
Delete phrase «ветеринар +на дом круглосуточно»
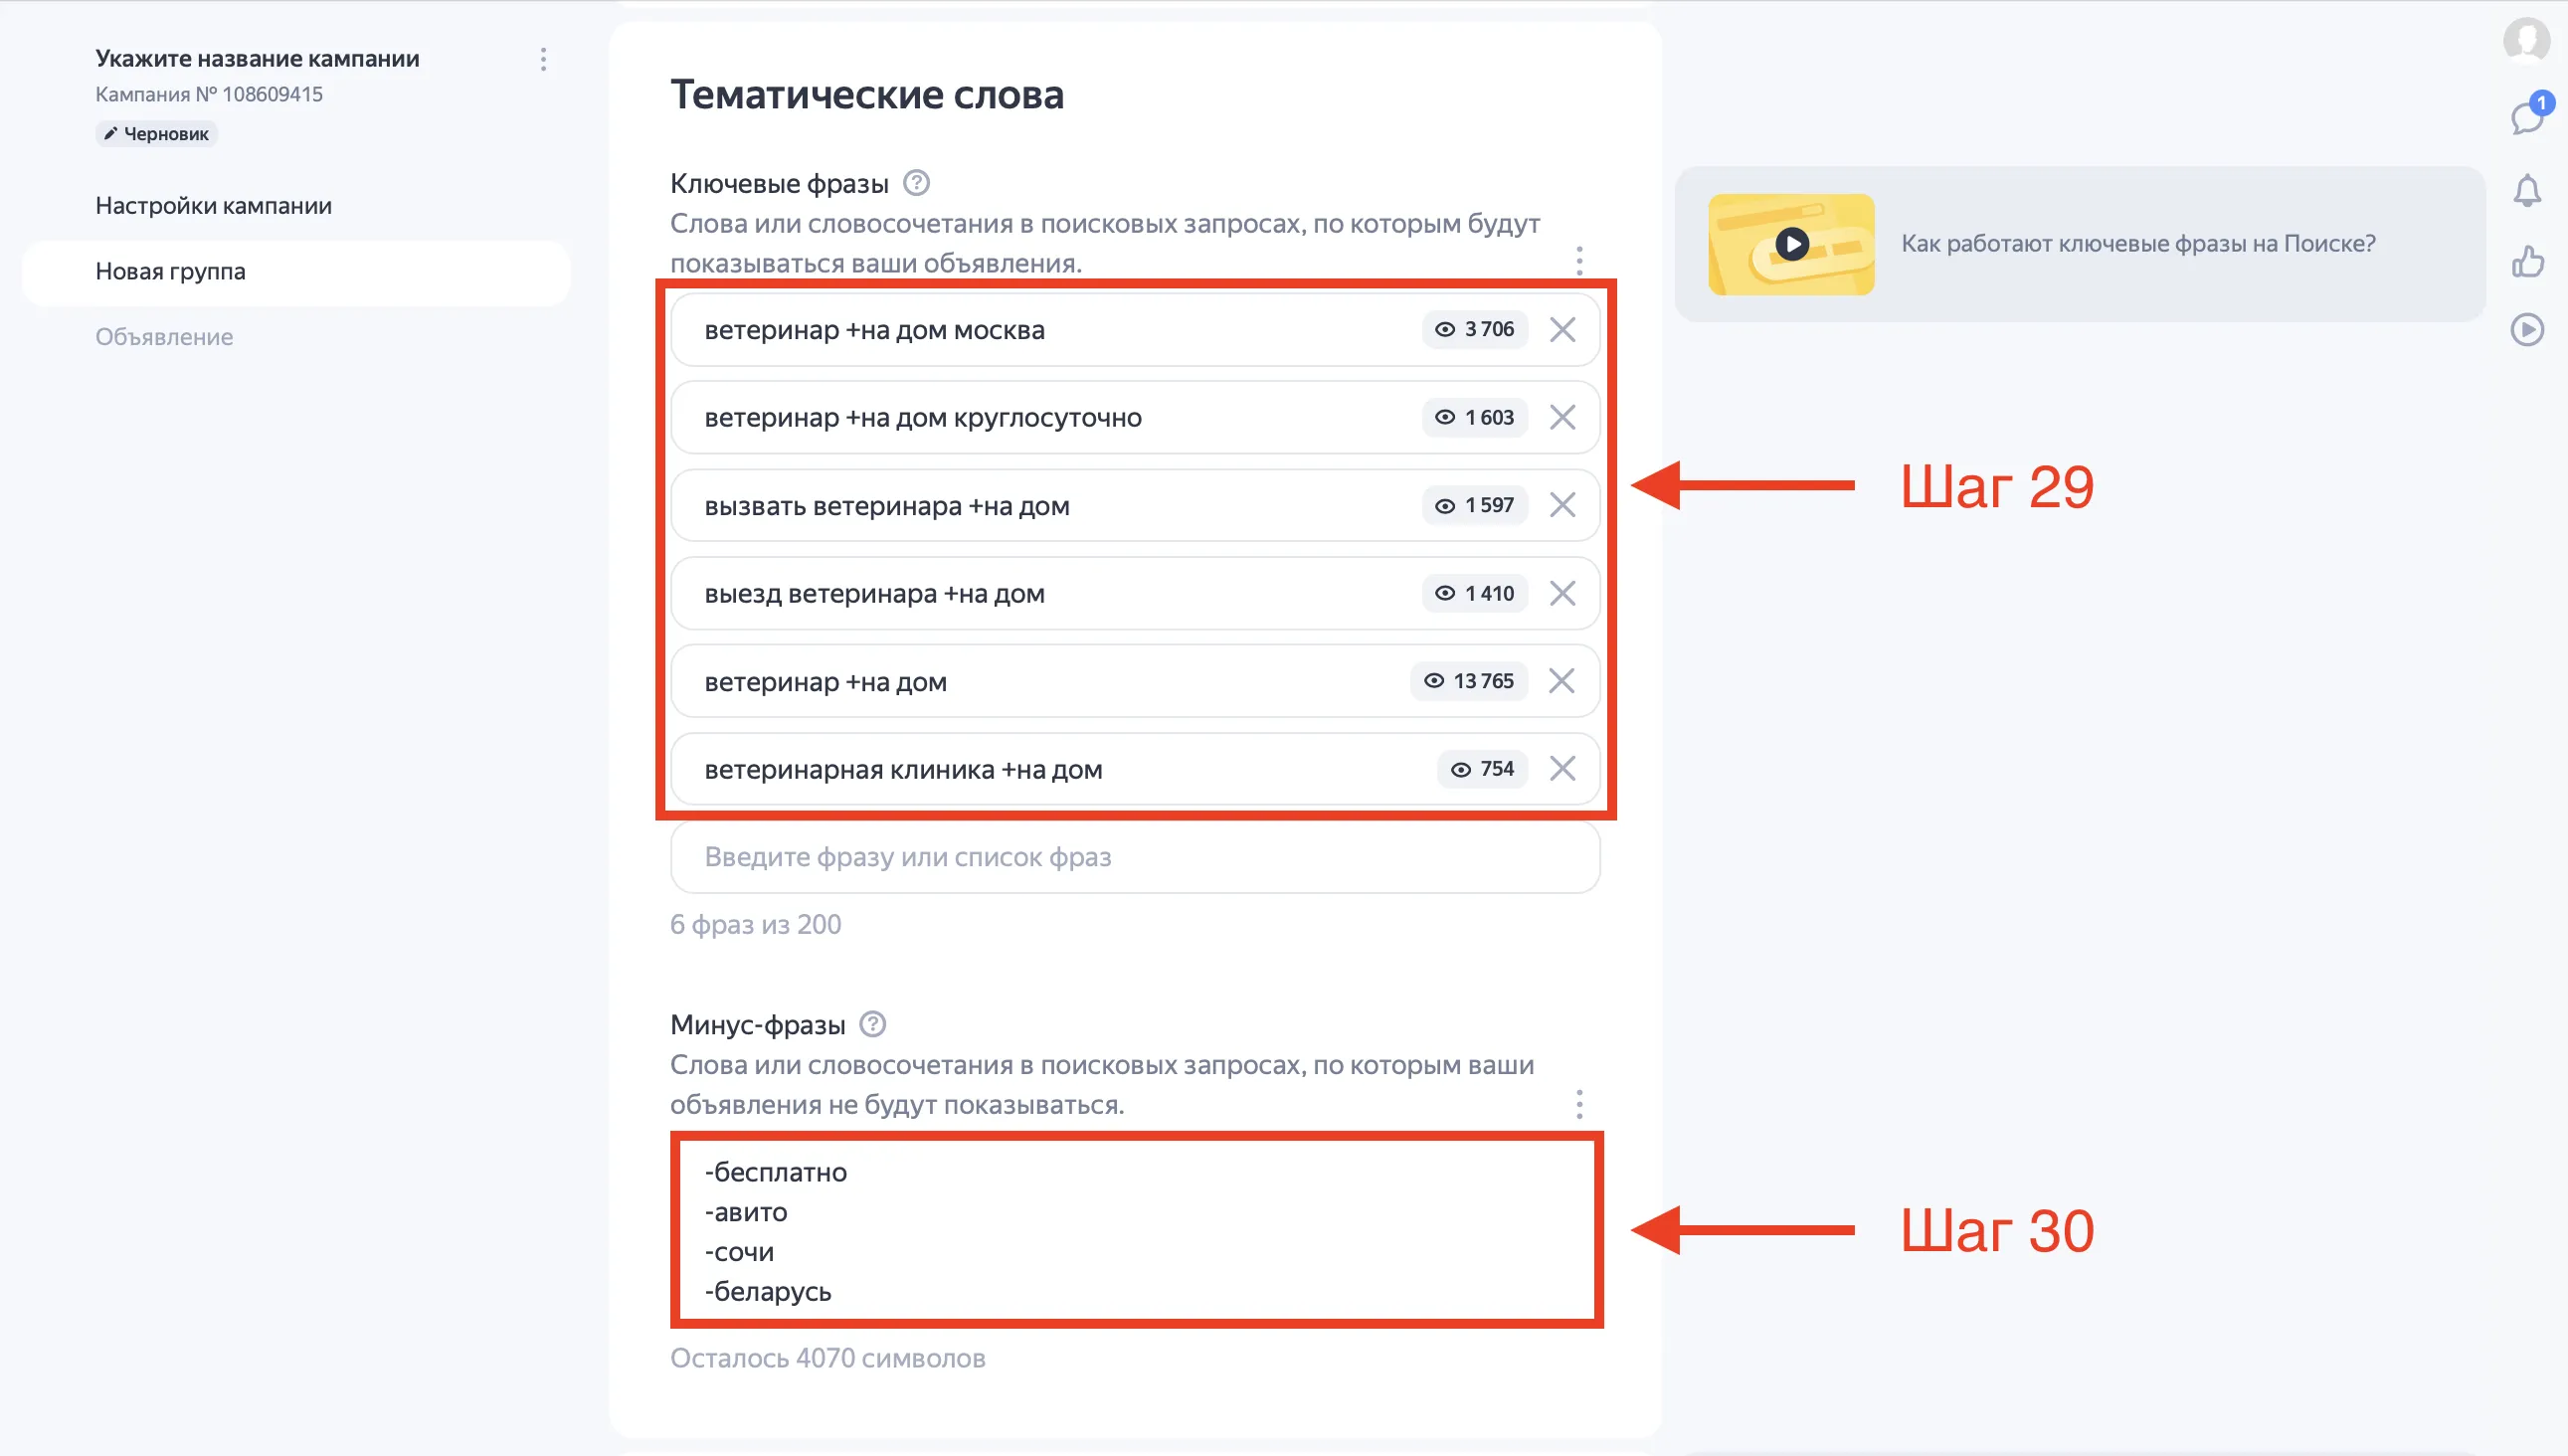click(1563, 417)
